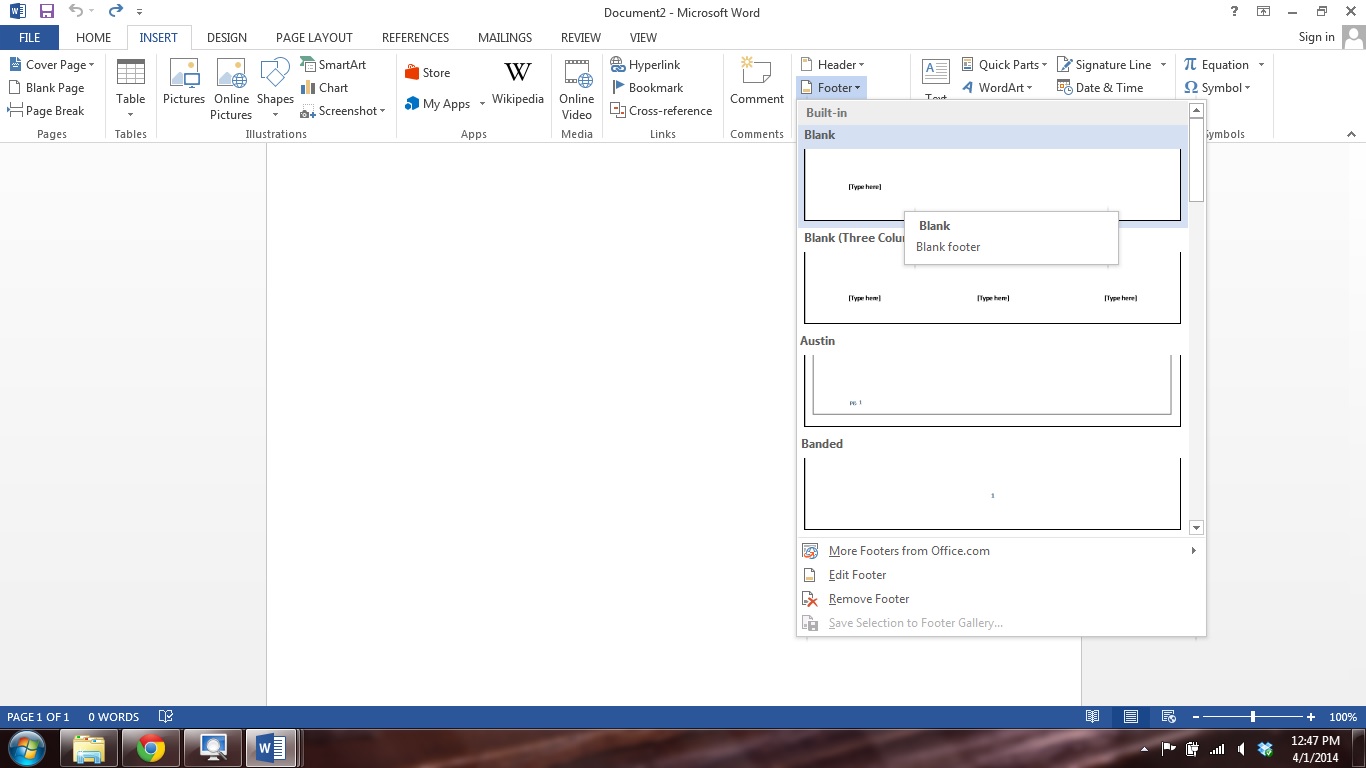Expand the My Apps dropdown arrow
This screenshot has width=1366, height=768.
[482, 104]
